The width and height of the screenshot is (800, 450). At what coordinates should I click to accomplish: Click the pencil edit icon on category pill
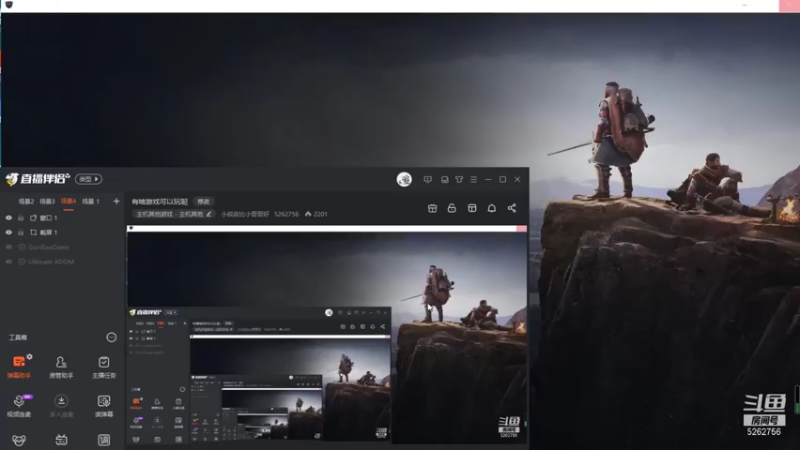[209, 214]
